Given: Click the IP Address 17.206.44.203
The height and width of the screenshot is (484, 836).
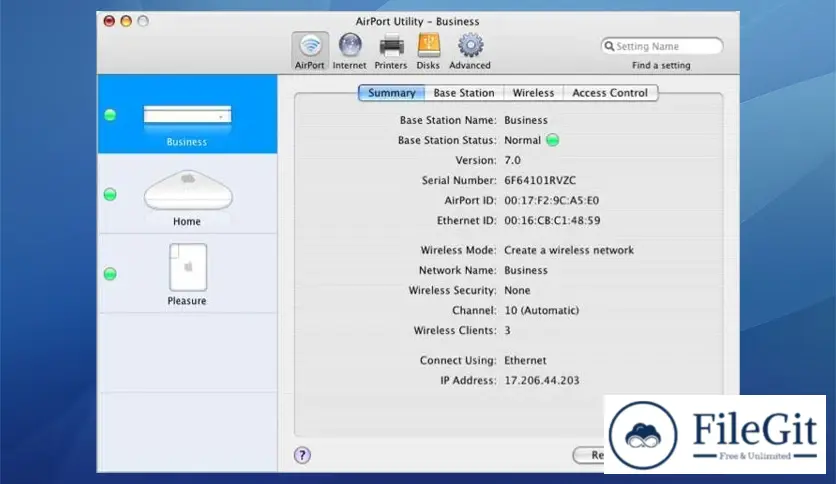Looking at the screenshot, I should 542,381.
